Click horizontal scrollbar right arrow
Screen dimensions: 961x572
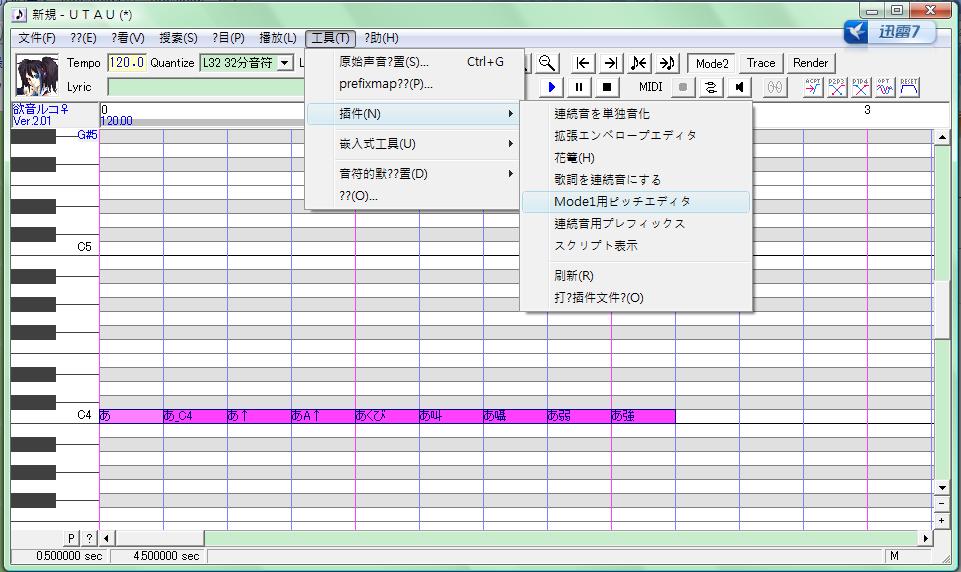(926, 538)
